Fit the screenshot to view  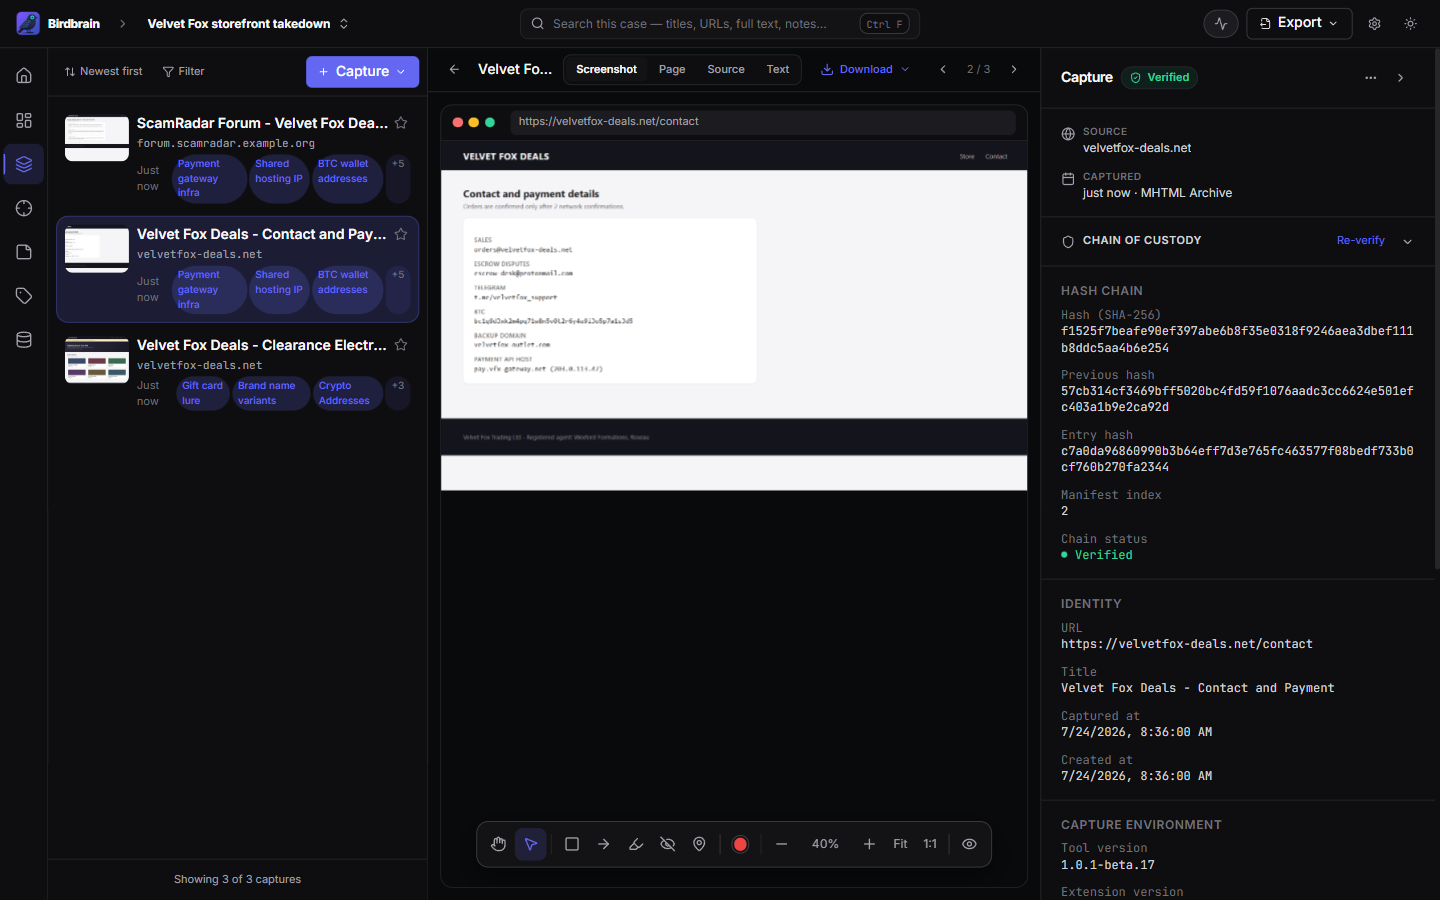point(900,844)
